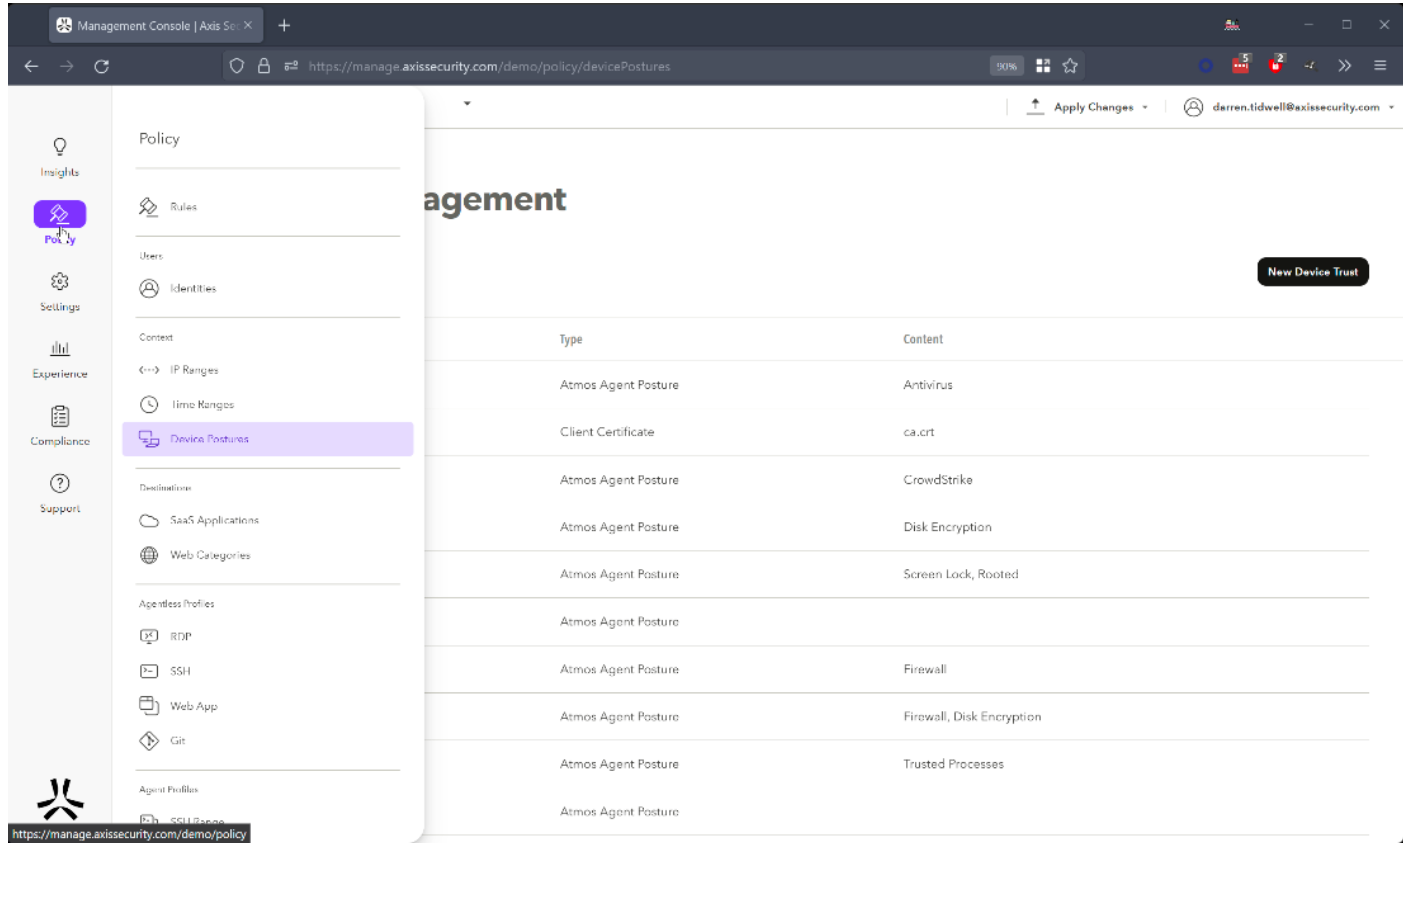Click the RDP screen icon
The height and width of the screenshot is (904, 1412).
click(x=149, y=636)
